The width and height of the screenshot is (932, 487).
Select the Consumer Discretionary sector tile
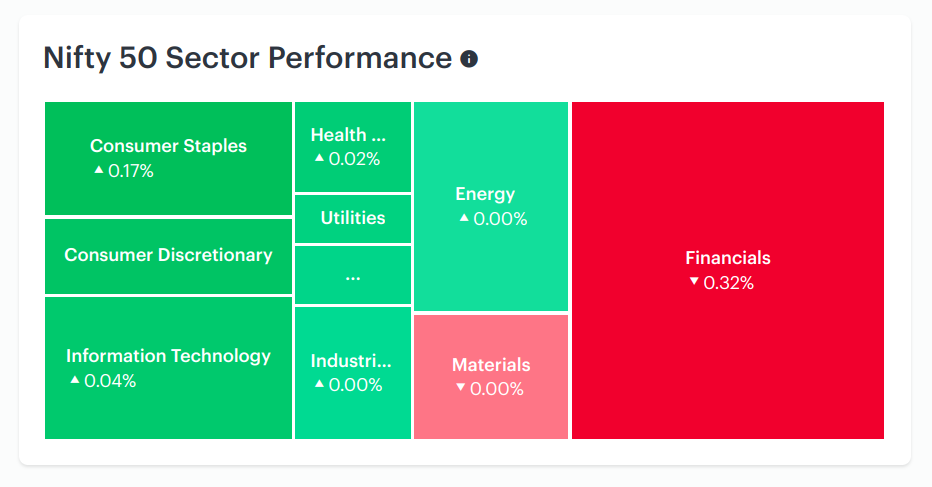(x=168, y=257)
